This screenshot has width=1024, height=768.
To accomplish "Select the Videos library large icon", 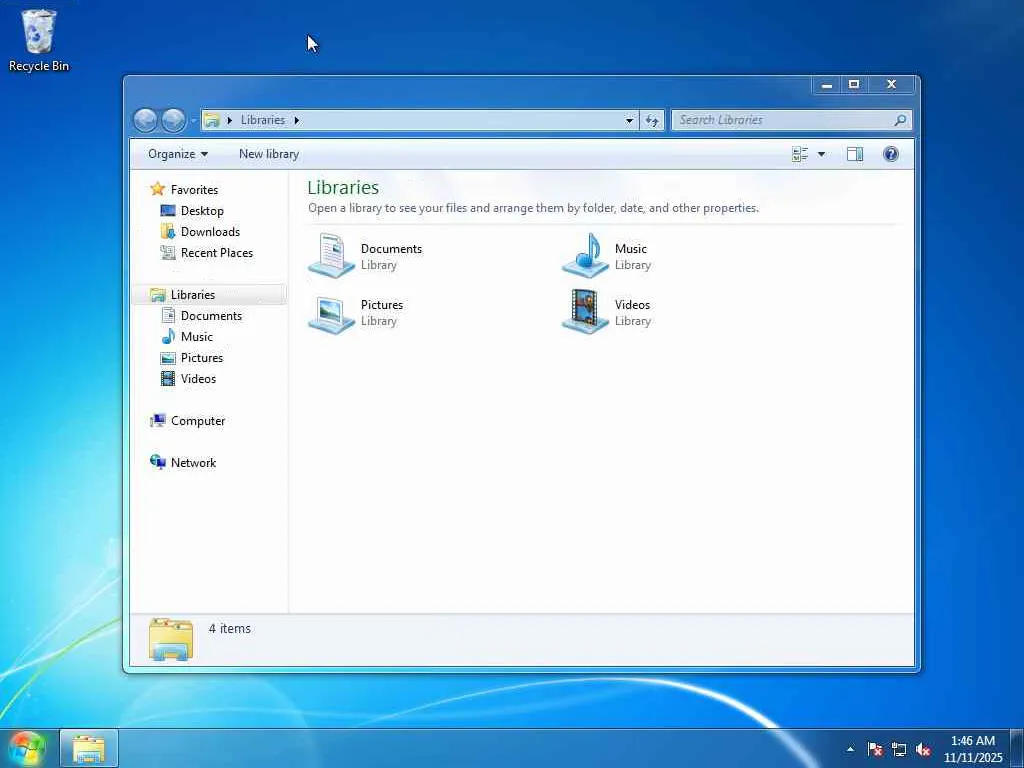I will tap(585, 312).
